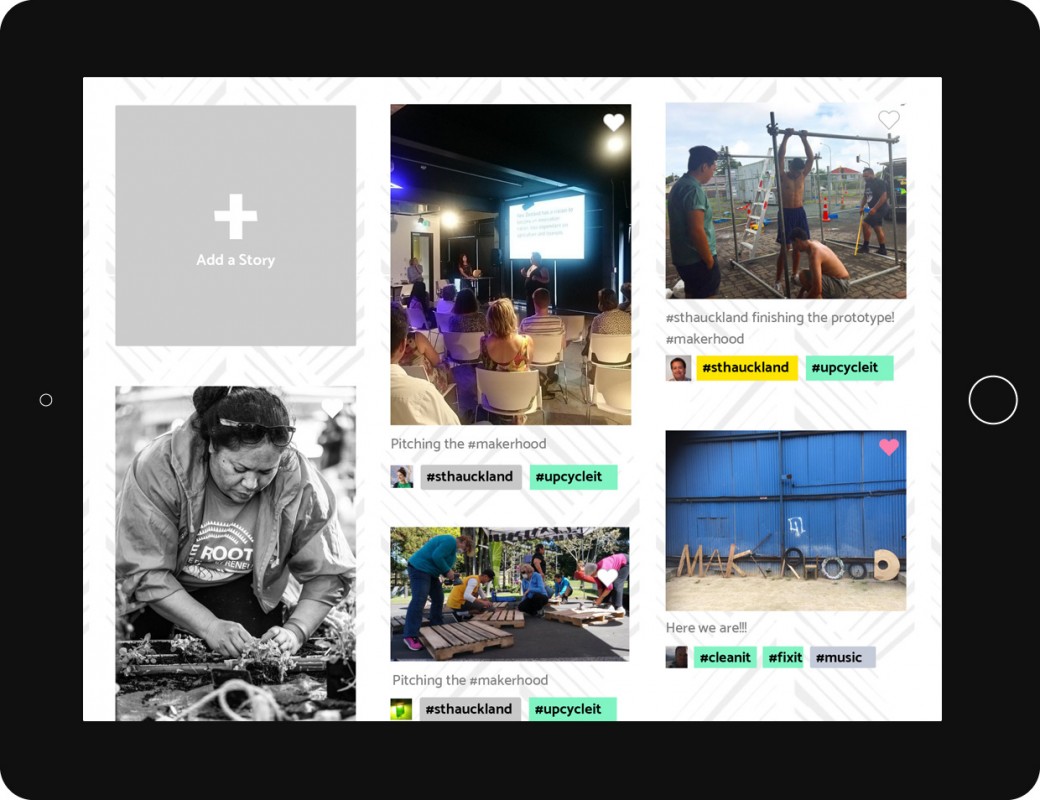The image size is (1040, 800).
Task: Open the green avatar under pallet post
Action: [x=401, y=709]
